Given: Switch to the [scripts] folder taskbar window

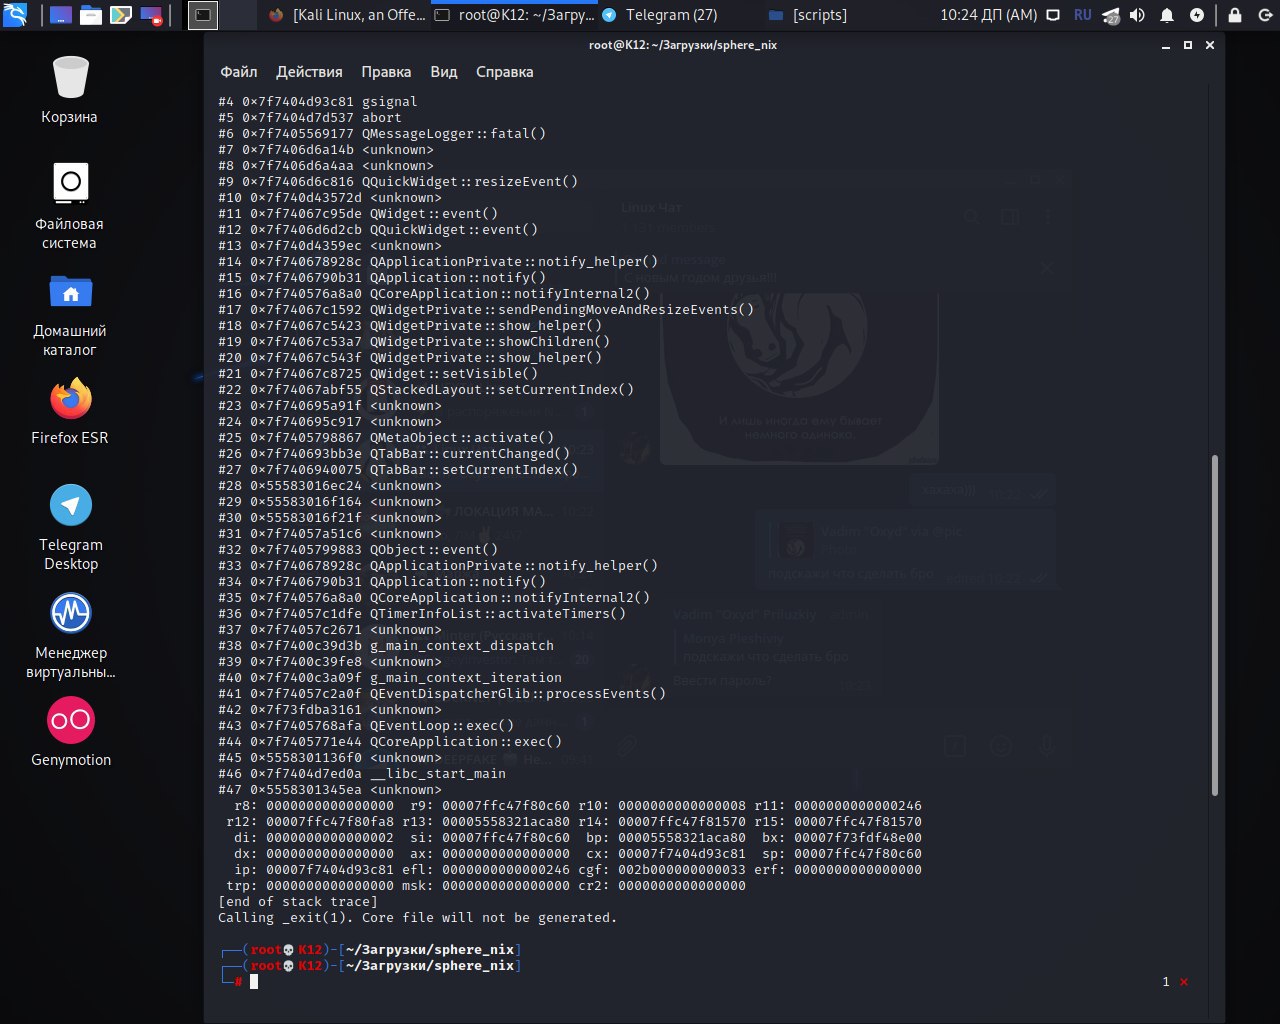Looking at the screenshot, I should [x=808, y=15].
